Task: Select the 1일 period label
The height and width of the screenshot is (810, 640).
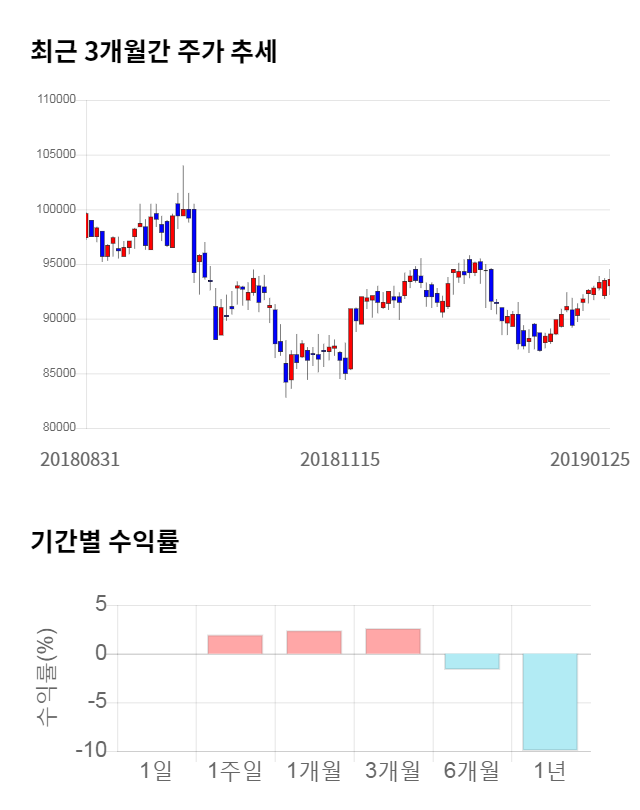Action: point(156,771)
